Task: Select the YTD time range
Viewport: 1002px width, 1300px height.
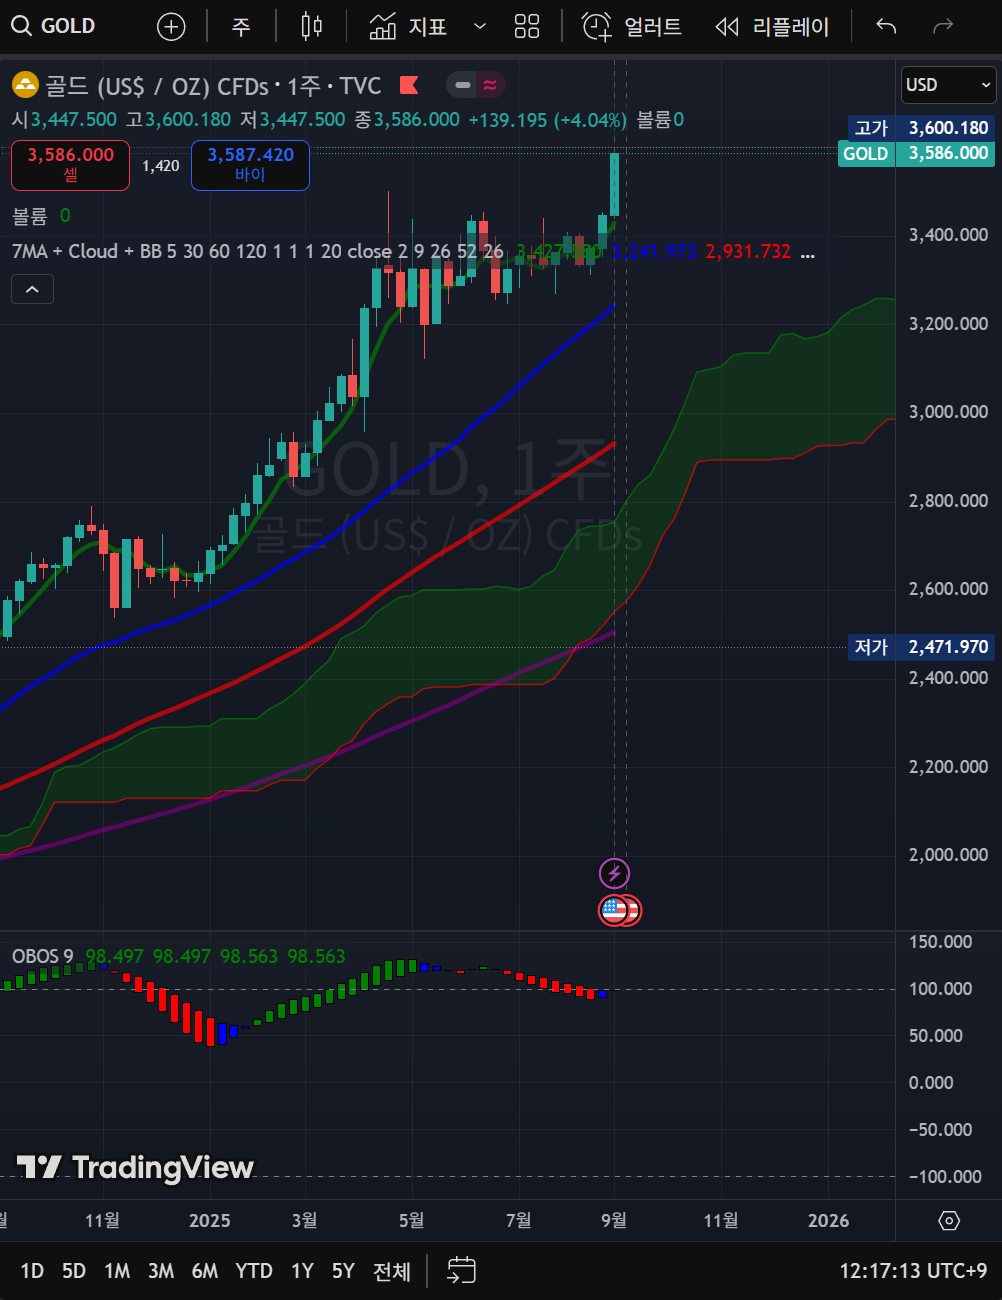Action: 253,1271
